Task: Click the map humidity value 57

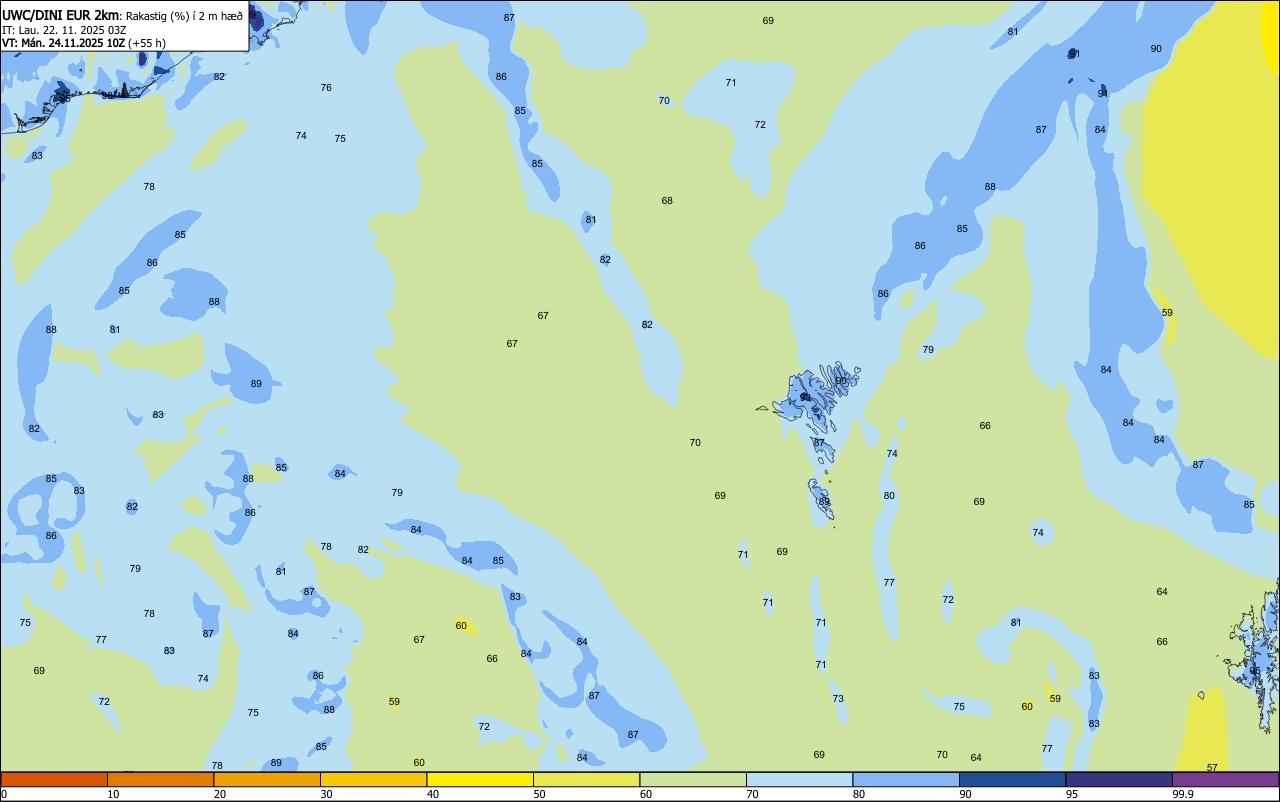Action: pos(1212,768)
